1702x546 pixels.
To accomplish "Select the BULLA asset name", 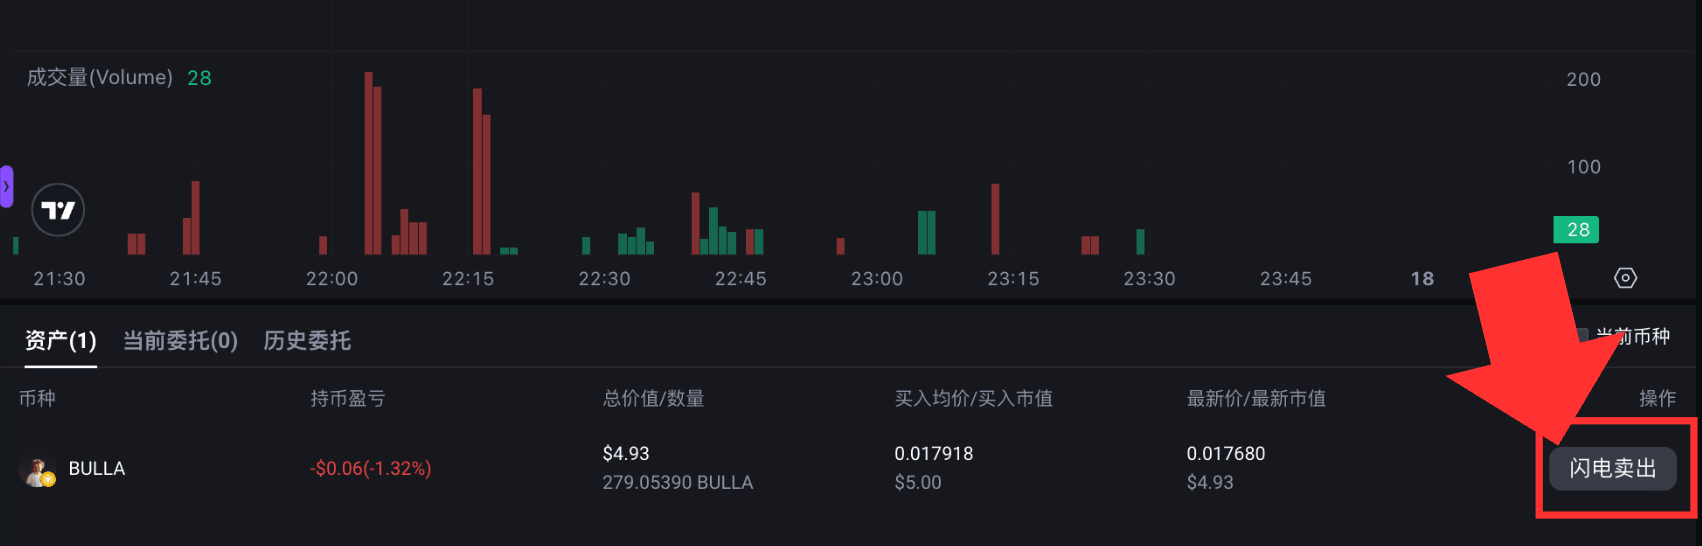I will [x=97, y=469].
